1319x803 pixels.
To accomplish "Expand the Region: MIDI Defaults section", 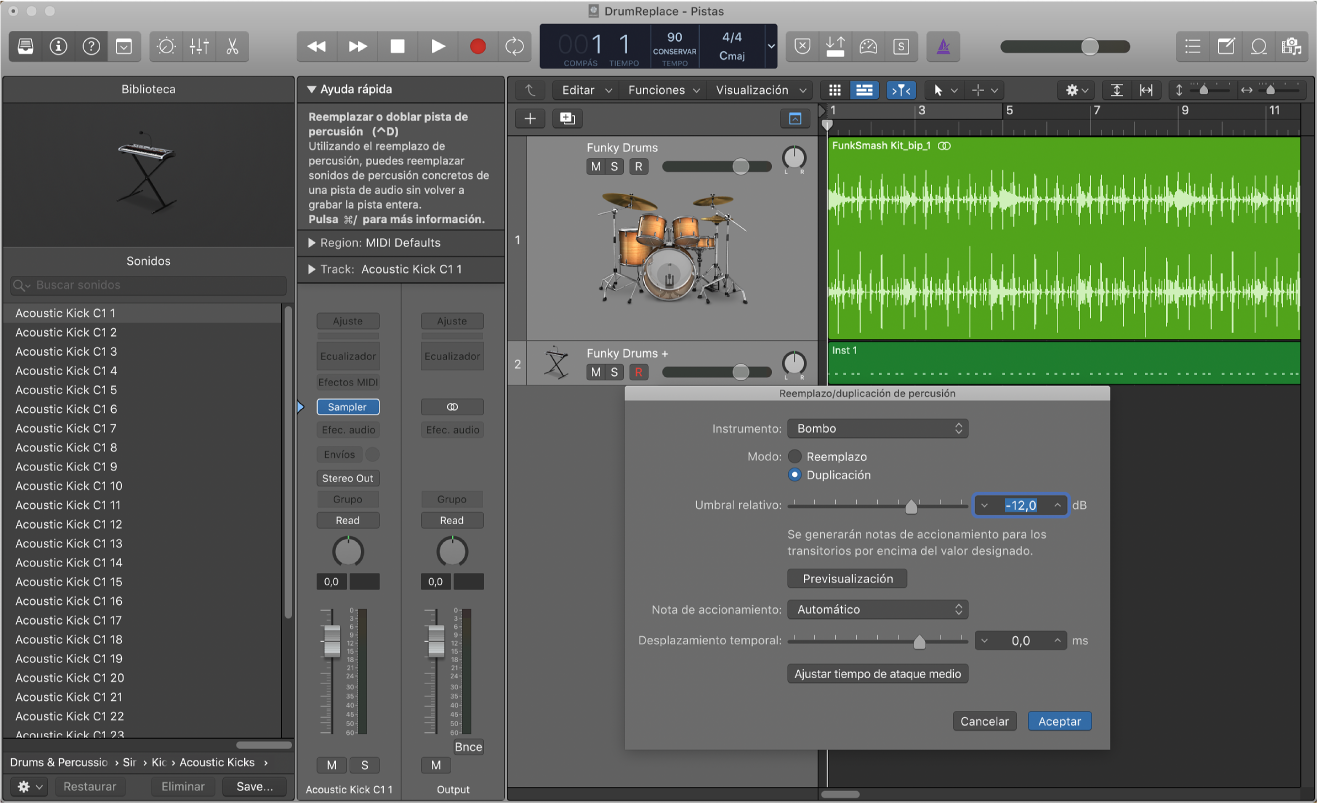I will [x=311, y=243].
